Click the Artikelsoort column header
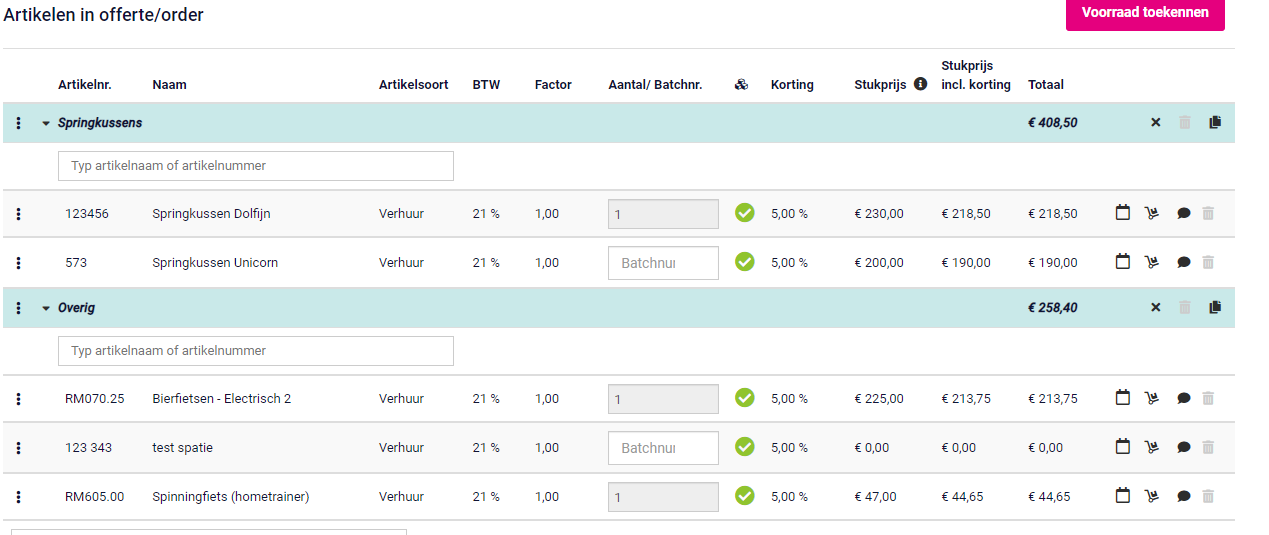Screen dimensions: 1269x535 (x=414, y=85)
